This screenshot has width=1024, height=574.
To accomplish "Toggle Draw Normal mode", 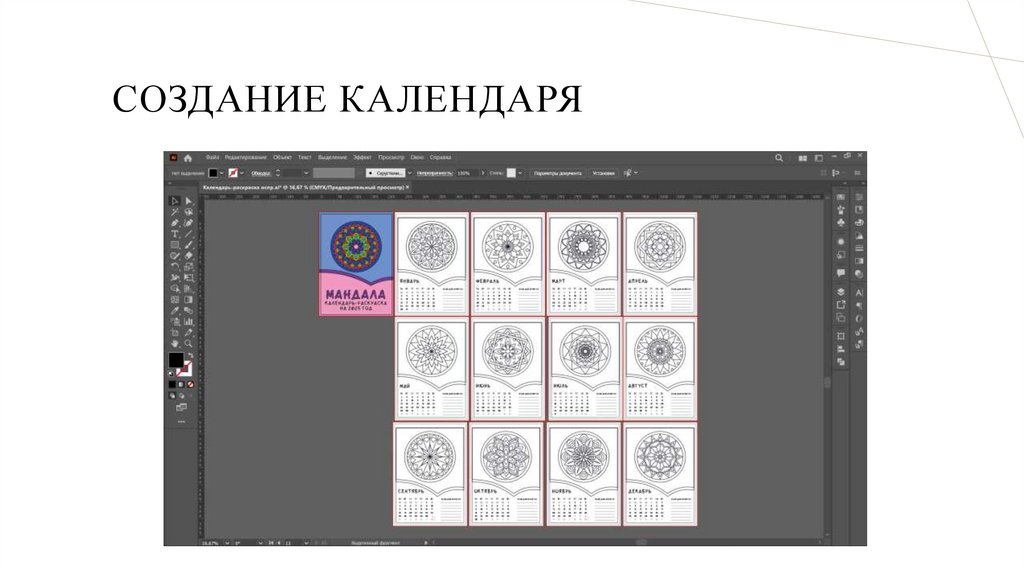I will click(x=172, y=394).
